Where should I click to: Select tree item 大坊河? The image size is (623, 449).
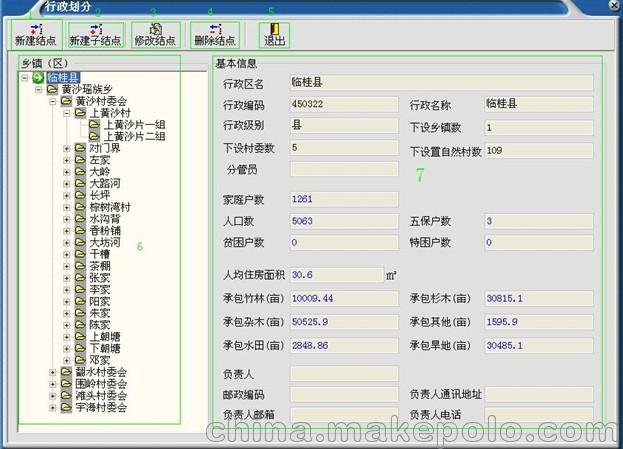105,242
